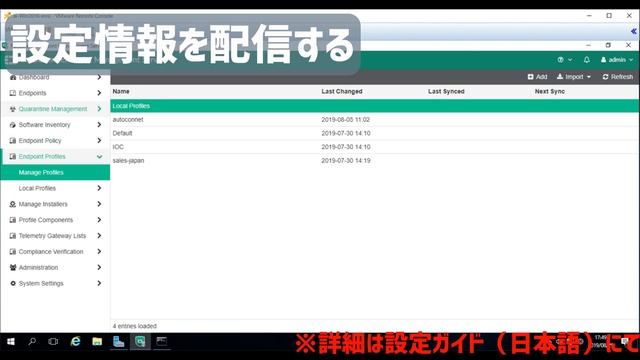Click the Local Profiles group header row
Image resolution: width=640 pixels, height=360 pixels.
(x=375, y=106)
